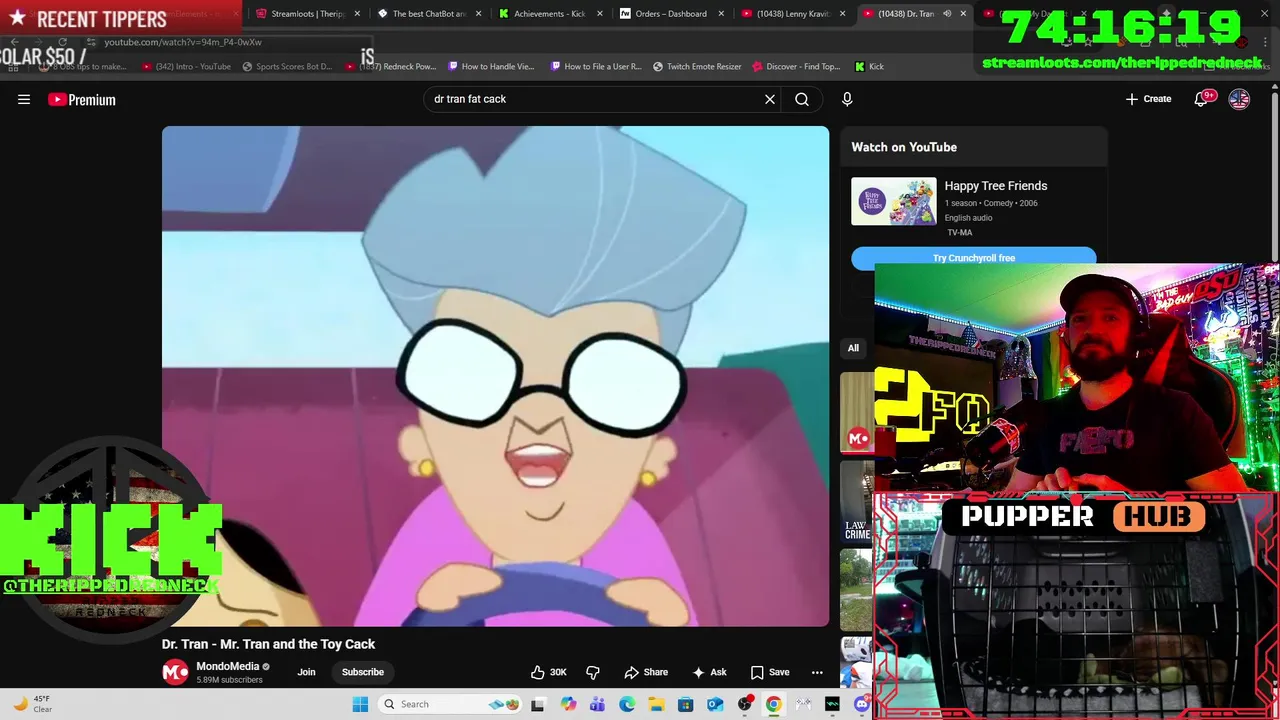1280x720 pixels.
Task: Subscribe to MondoMedia
Action: coord(363,672)
